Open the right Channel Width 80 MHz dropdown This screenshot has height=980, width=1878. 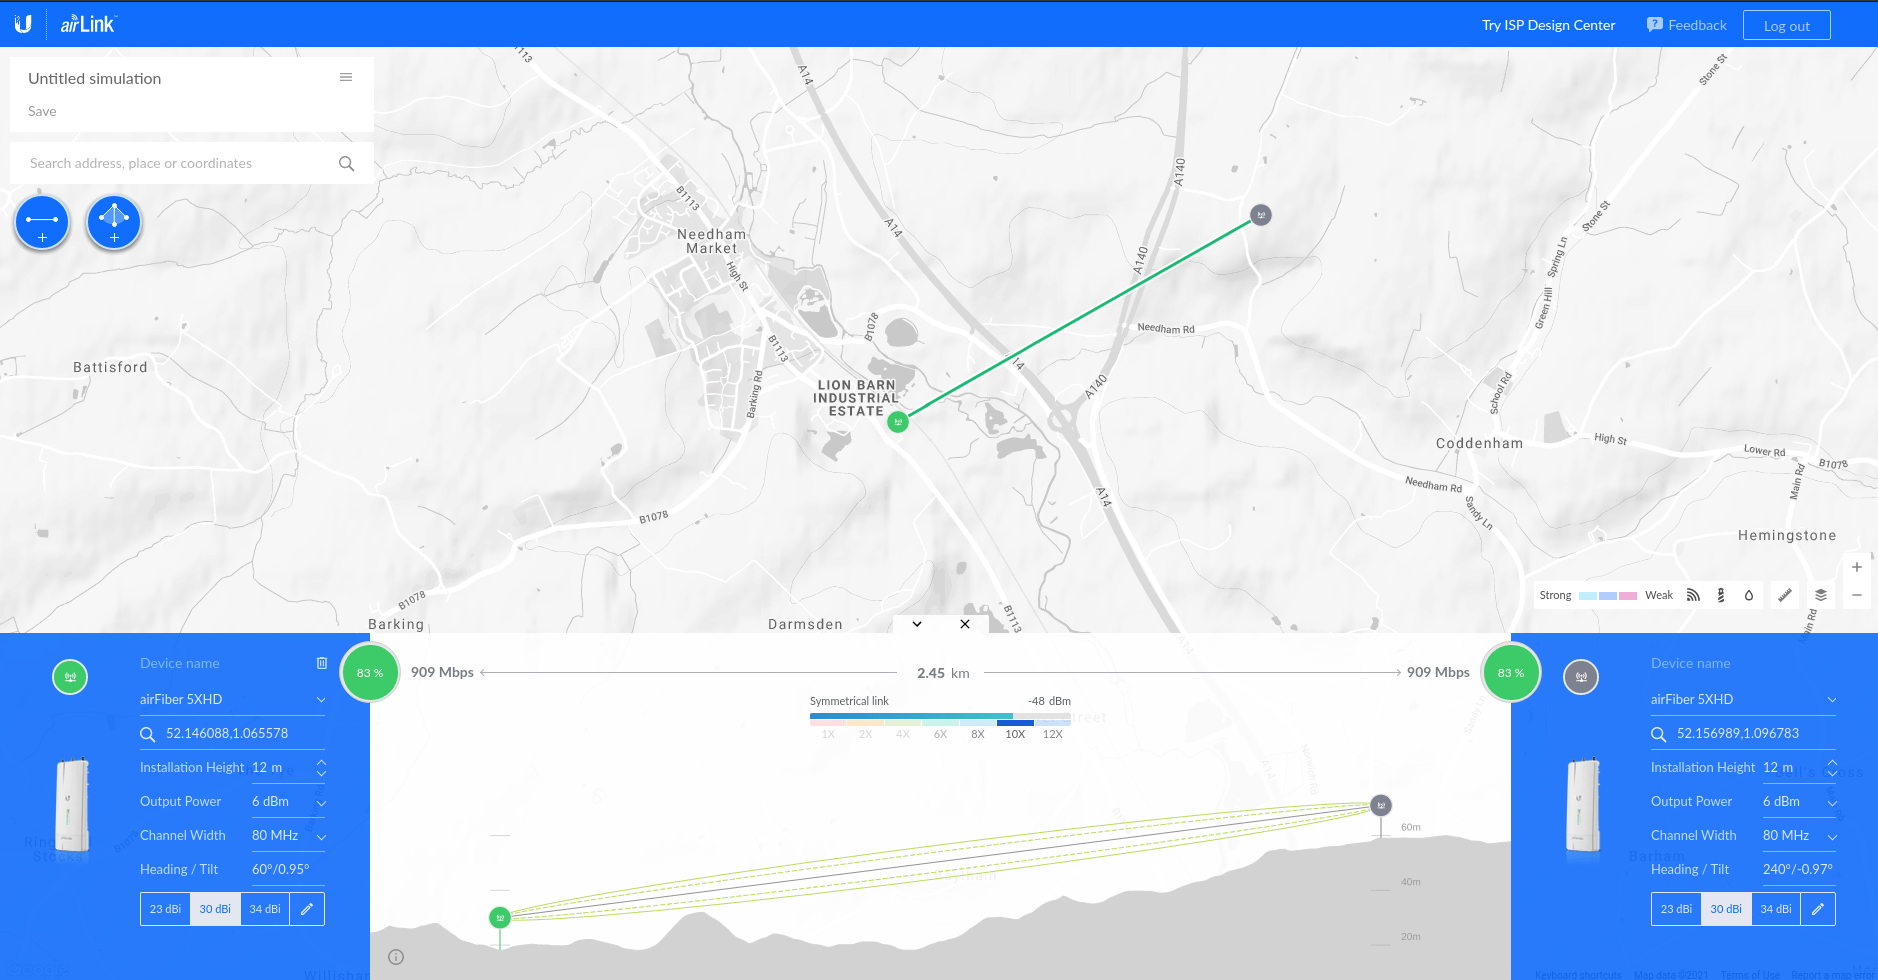(1799, 835)
